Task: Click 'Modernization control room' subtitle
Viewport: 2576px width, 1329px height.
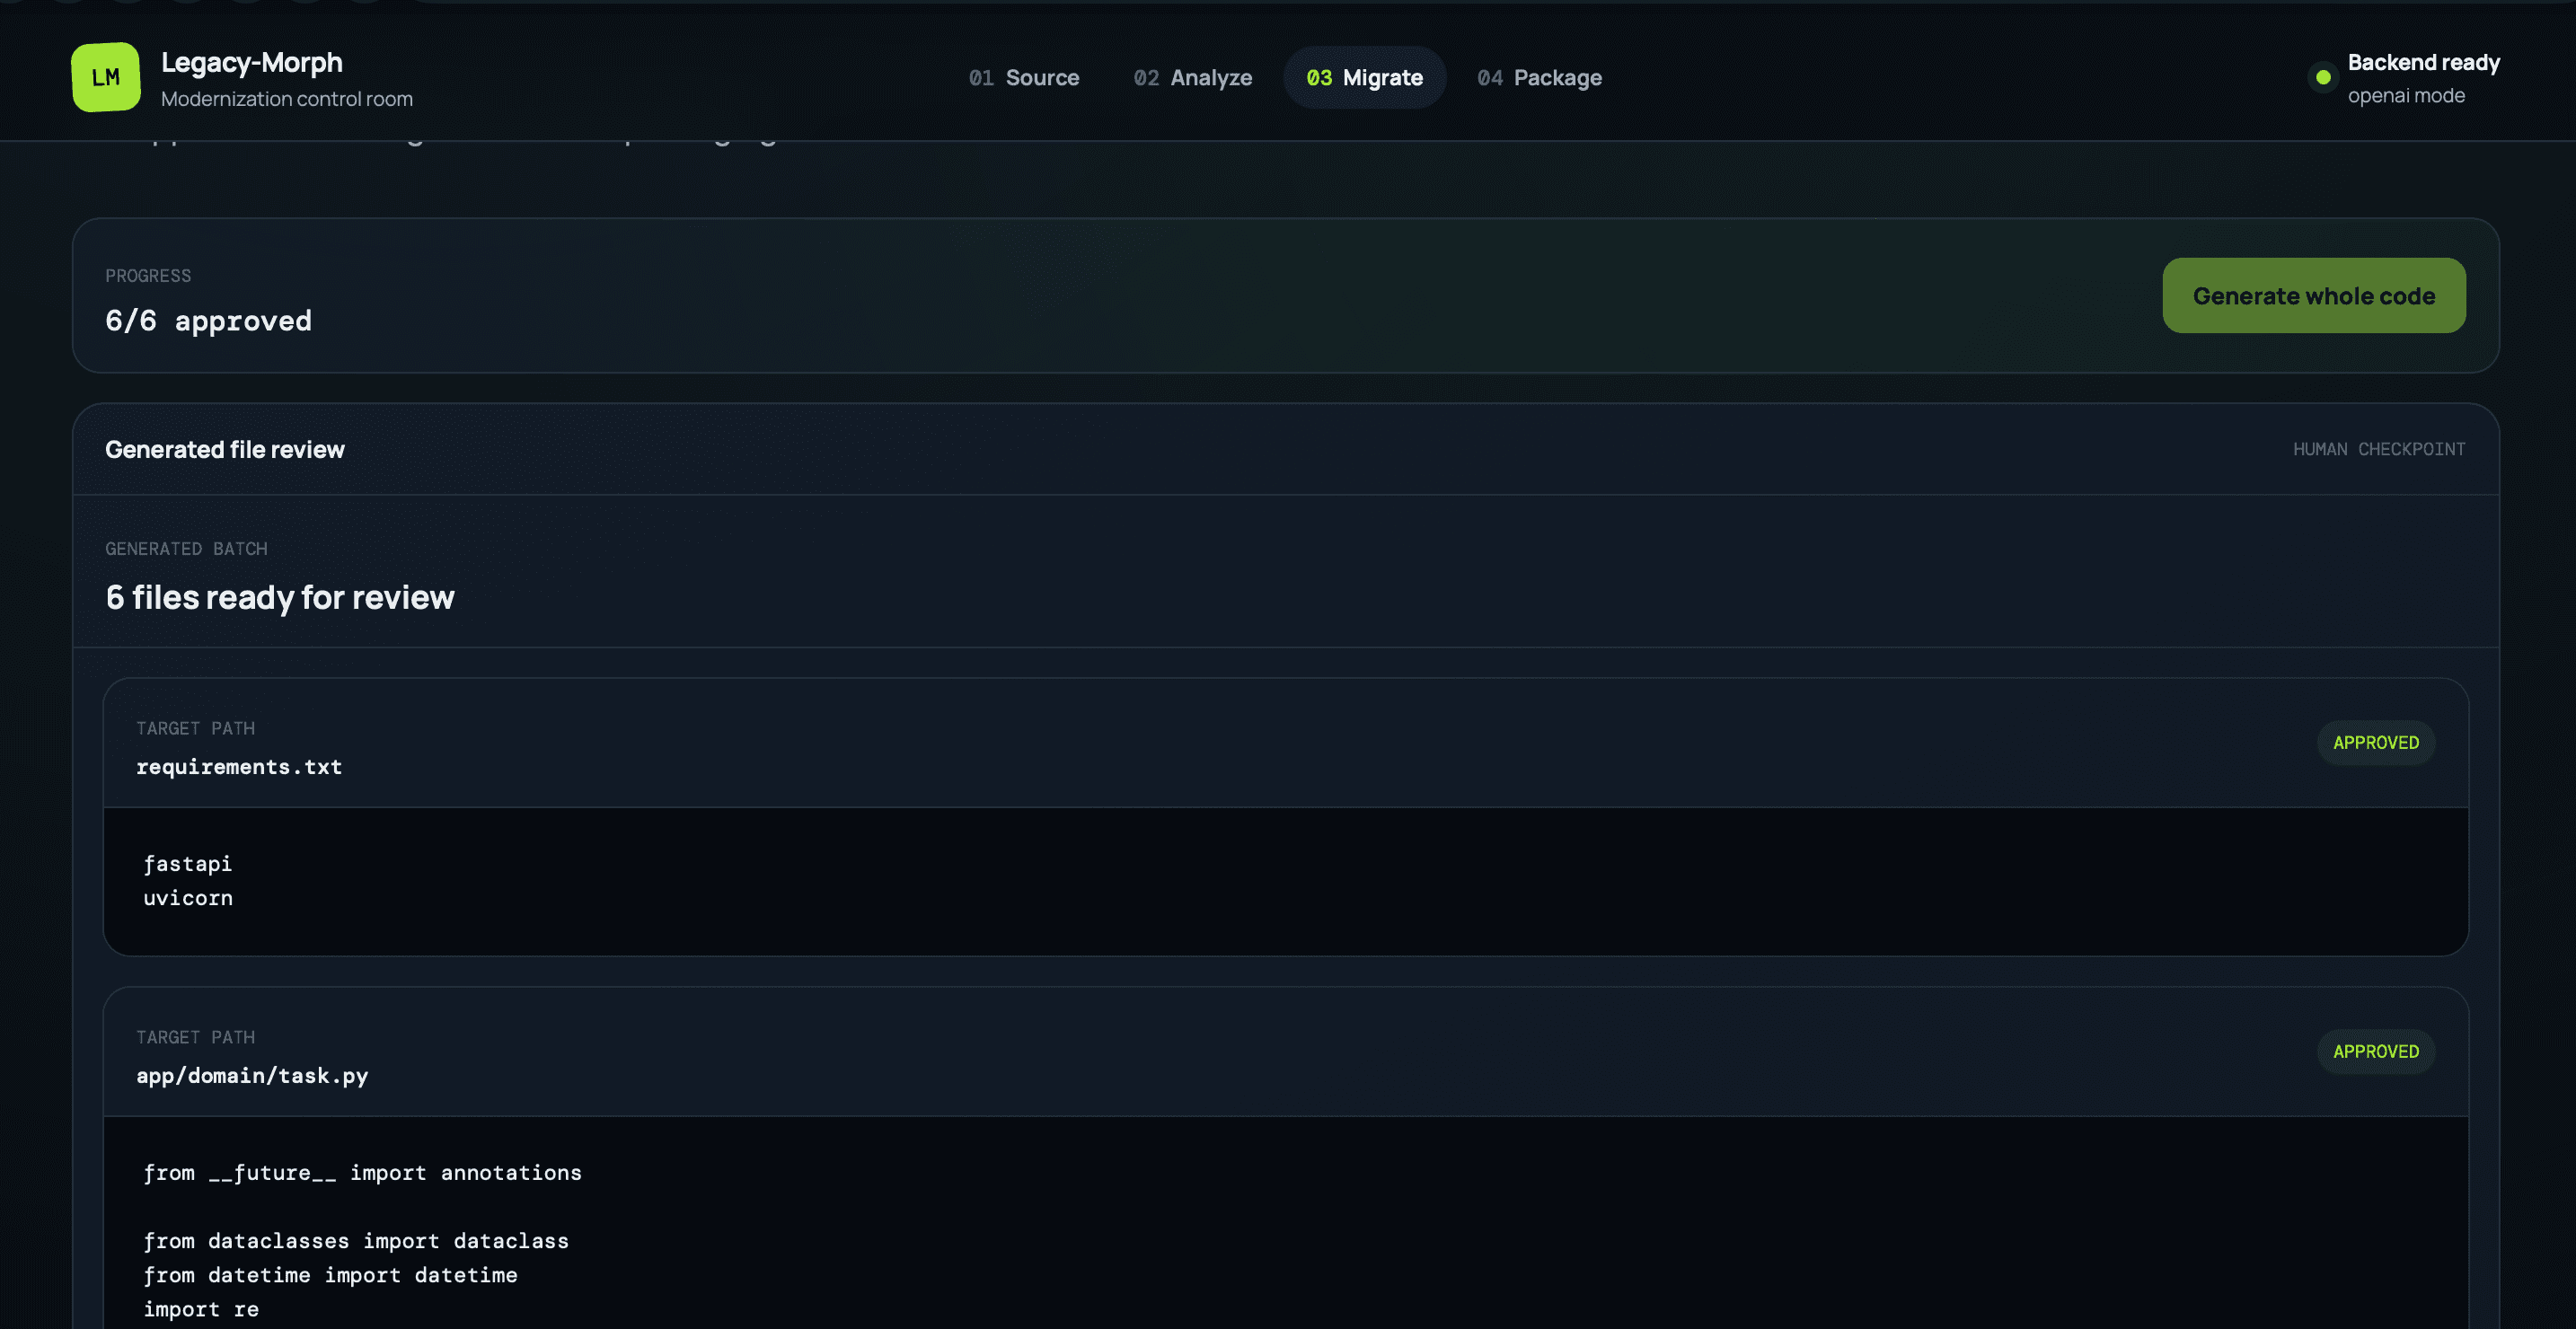Action: [287, 99]
